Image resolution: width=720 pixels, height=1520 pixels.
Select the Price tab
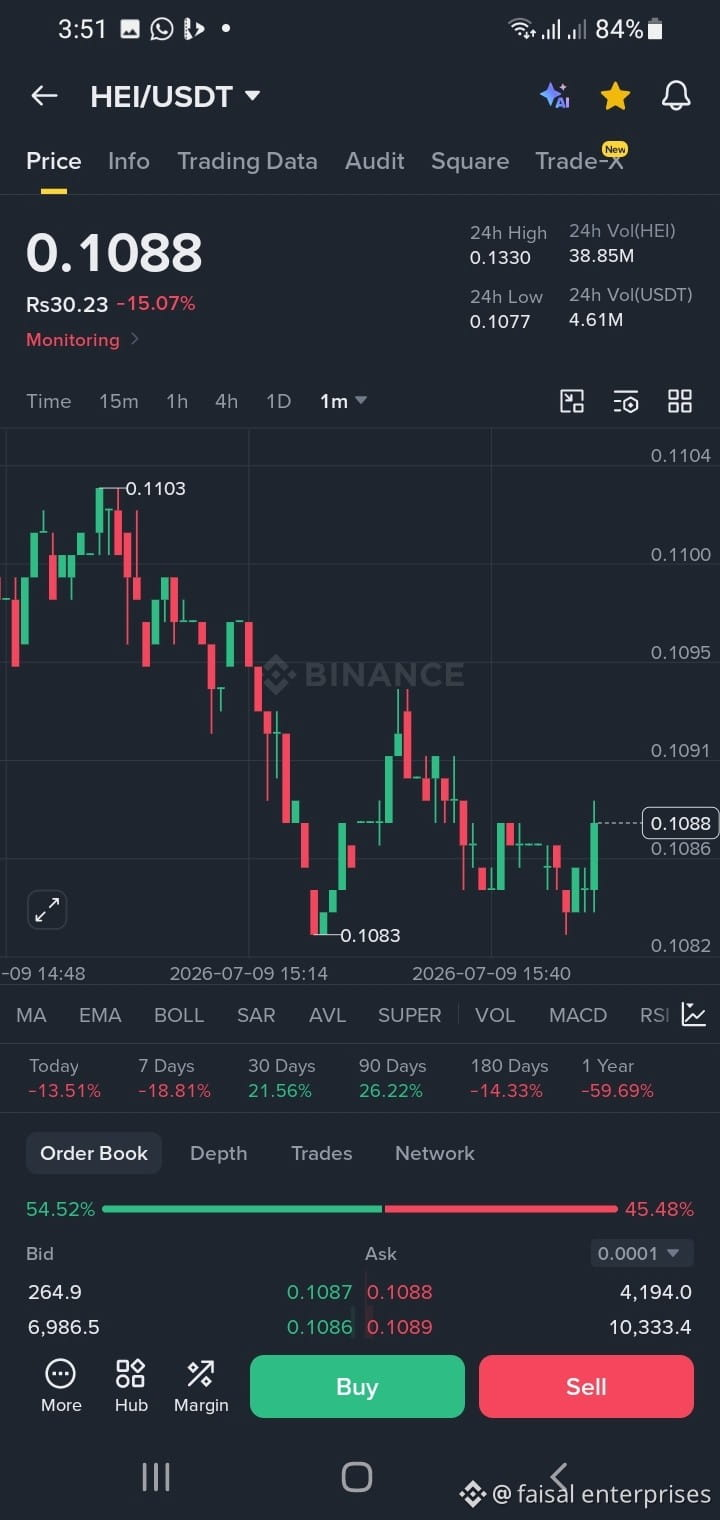tap(54, 161)
